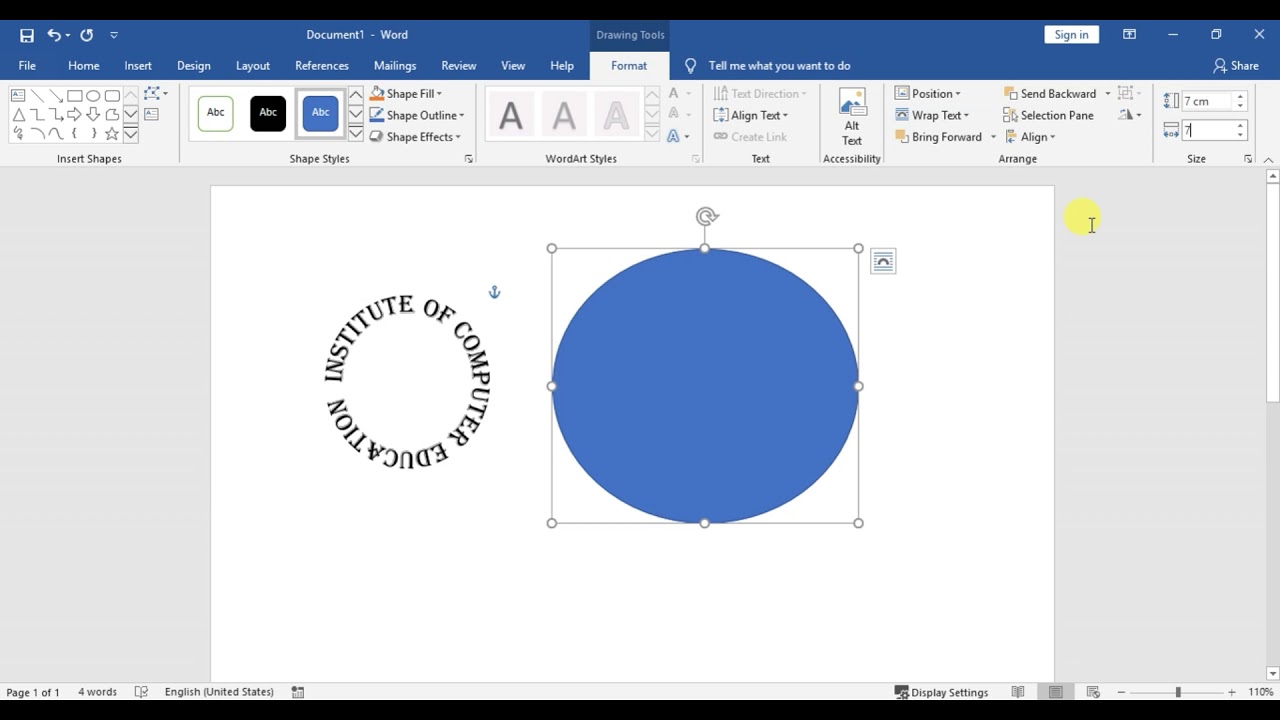Apply the blue filled Abc shape style
1280x720 pixels.
point(320,113)
